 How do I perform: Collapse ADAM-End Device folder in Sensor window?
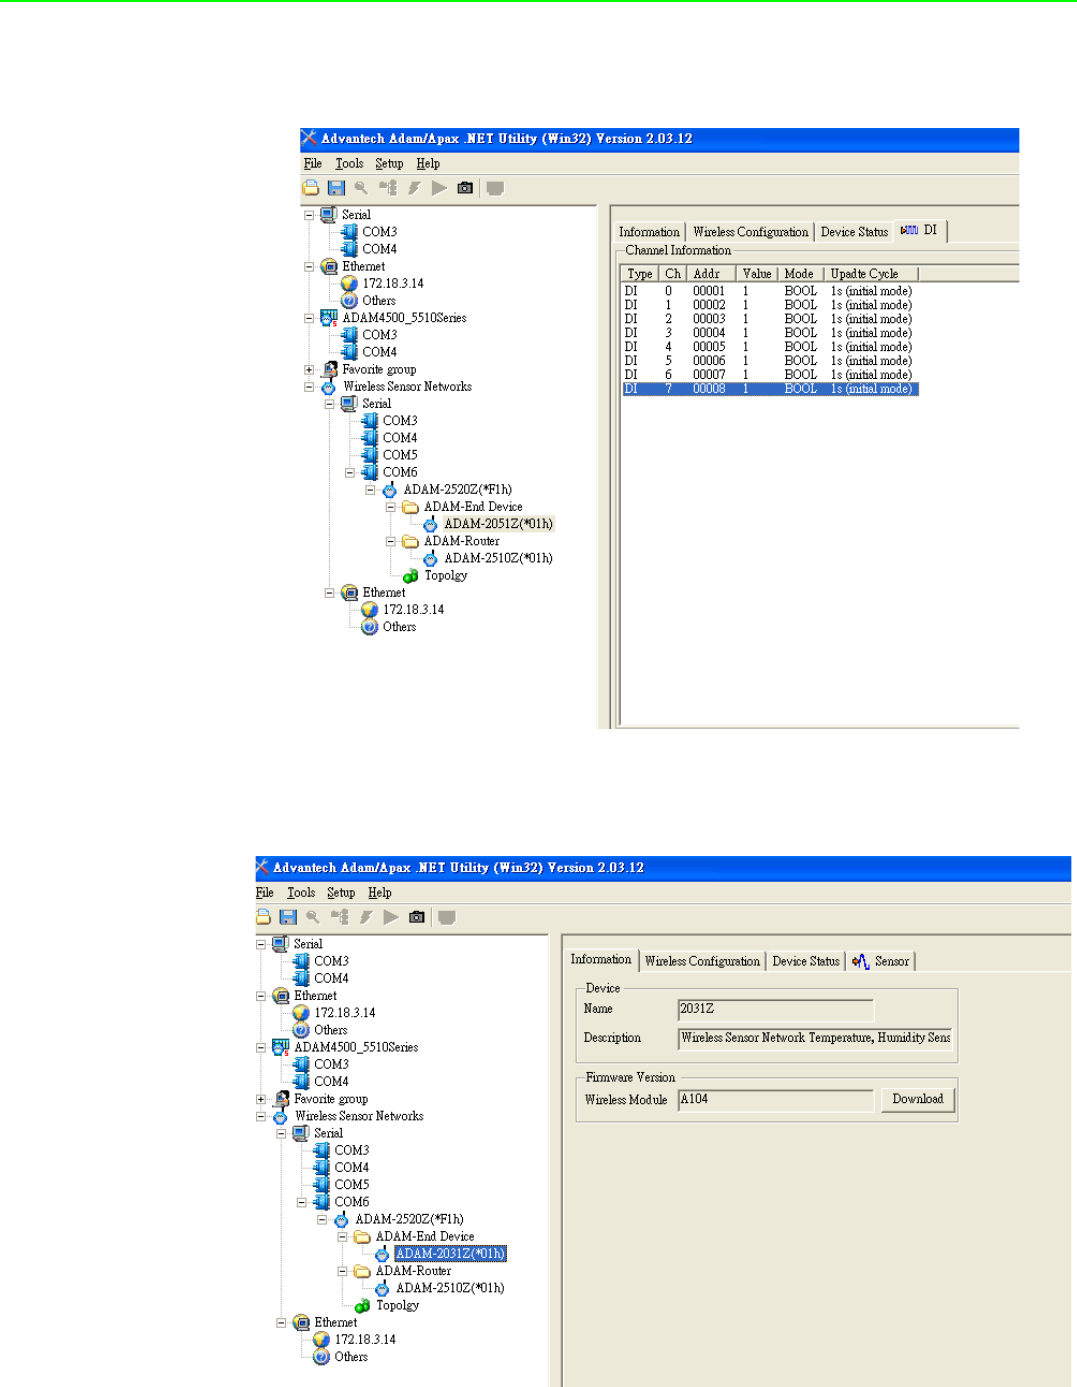click(x=343, y=1237)
